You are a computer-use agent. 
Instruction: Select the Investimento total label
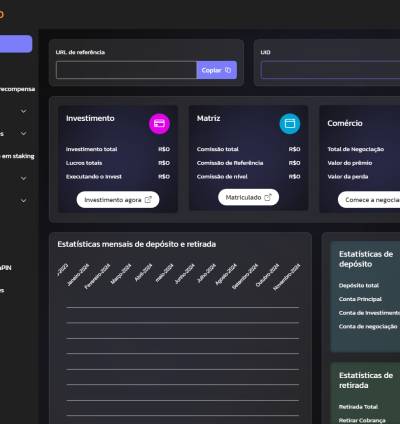tap(91, 149)
